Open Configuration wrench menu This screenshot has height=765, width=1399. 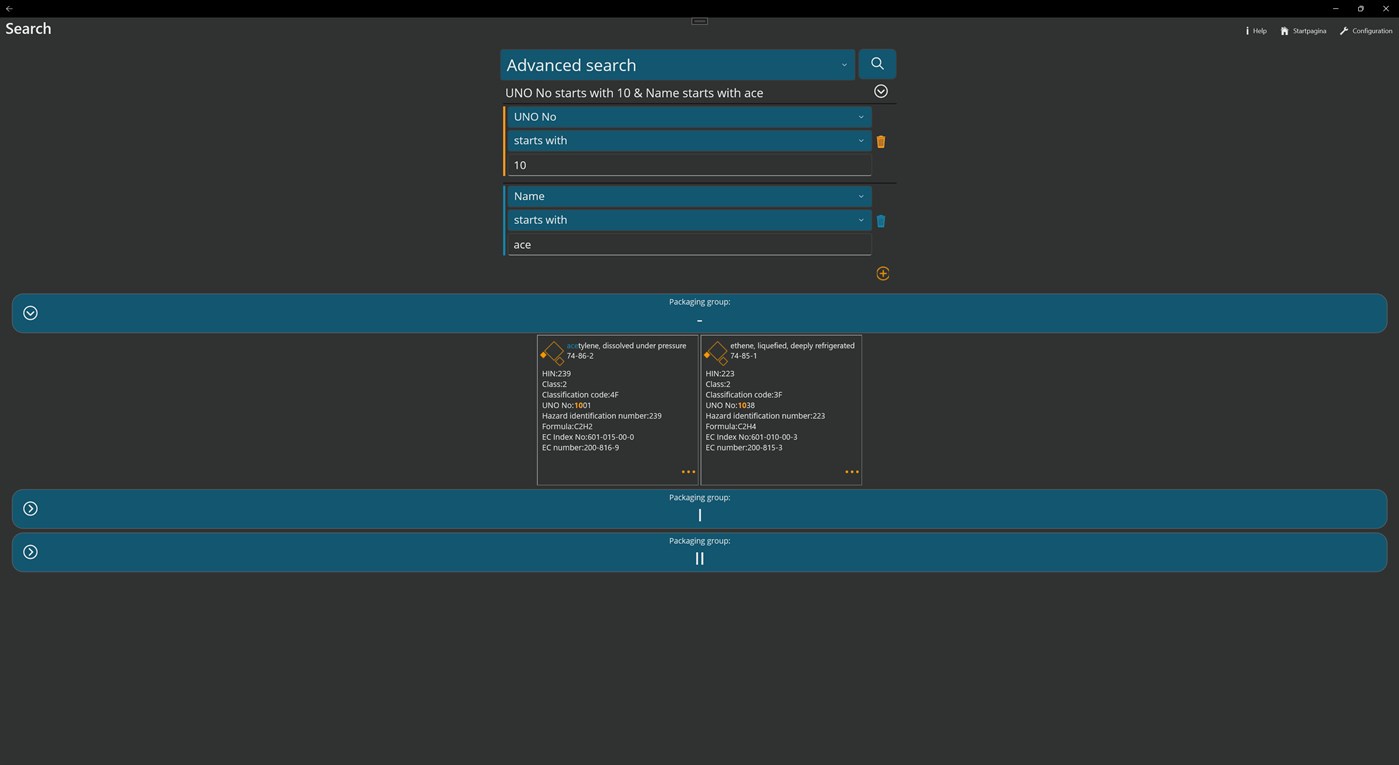pyautogui.click(x=1366, y=31)
